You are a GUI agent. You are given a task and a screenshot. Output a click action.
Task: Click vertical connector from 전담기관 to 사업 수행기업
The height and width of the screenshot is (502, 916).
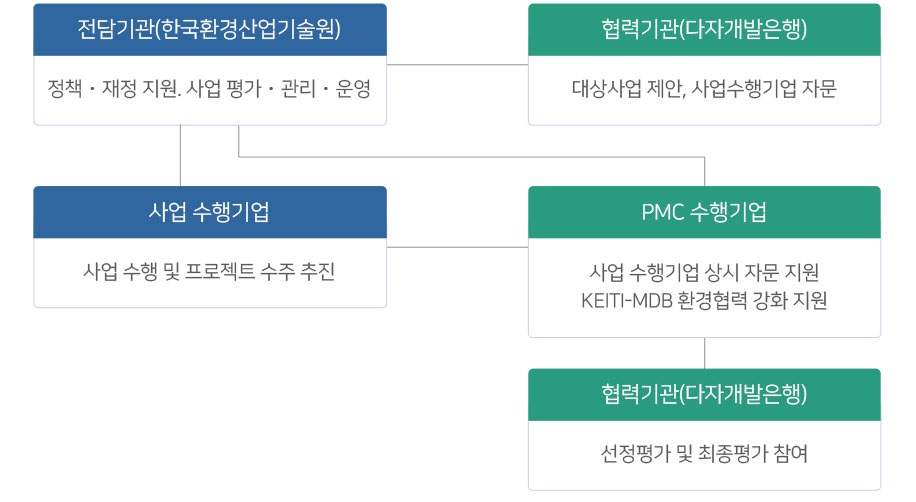(x=181, y=155)
